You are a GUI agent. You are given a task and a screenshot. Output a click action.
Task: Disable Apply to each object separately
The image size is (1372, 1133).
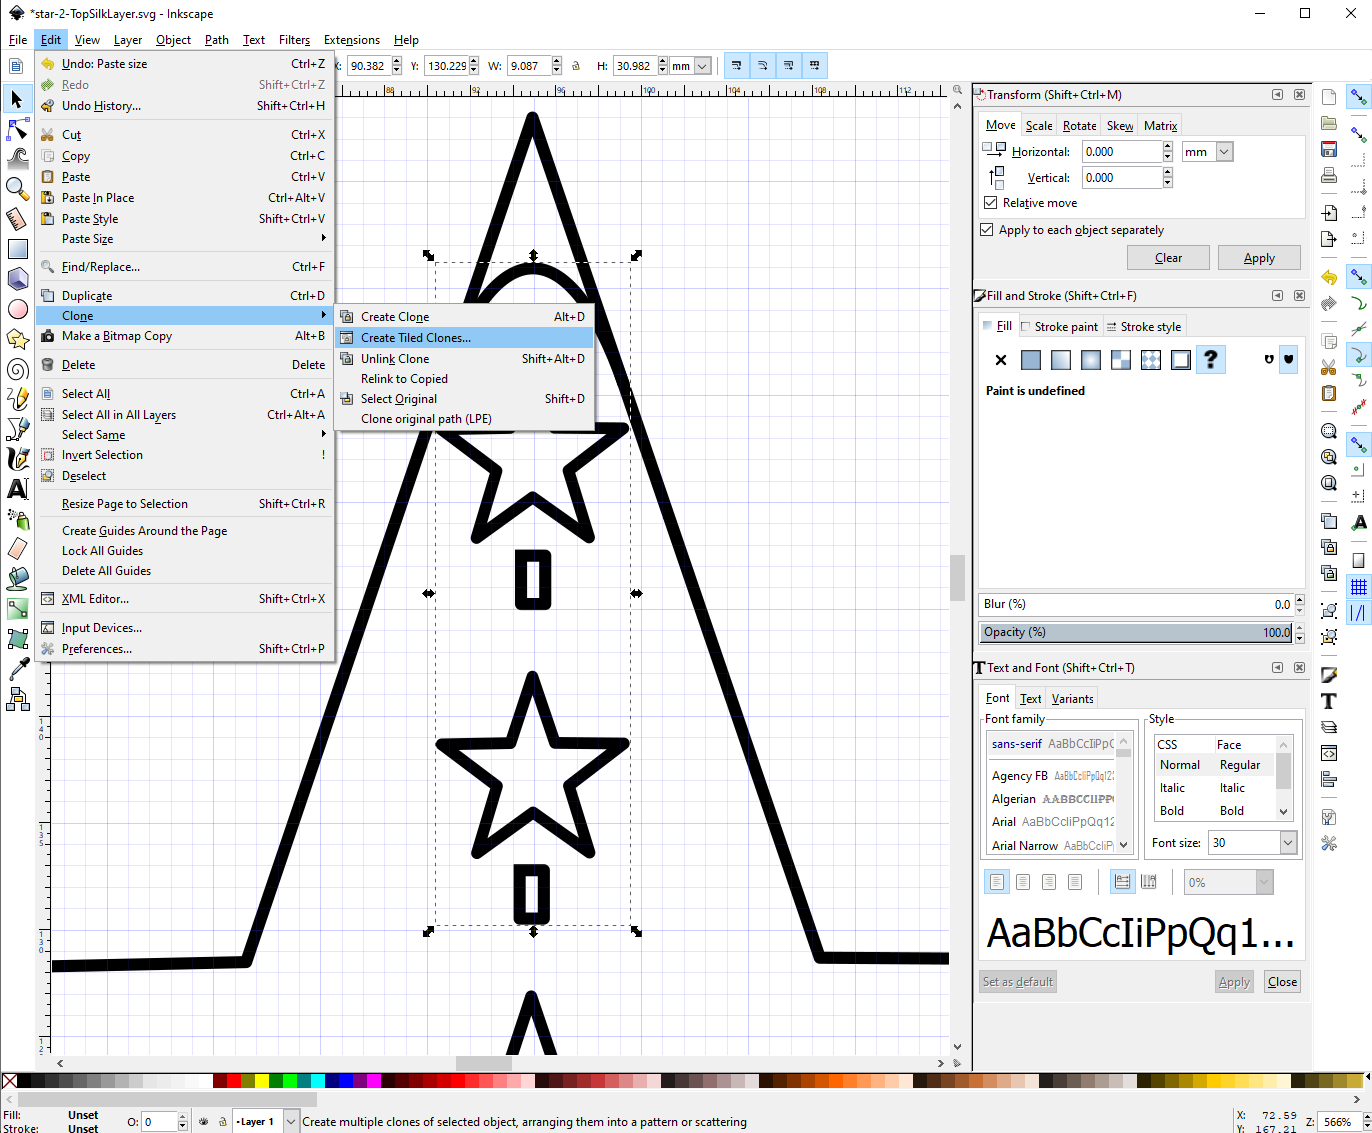(988, 229)
